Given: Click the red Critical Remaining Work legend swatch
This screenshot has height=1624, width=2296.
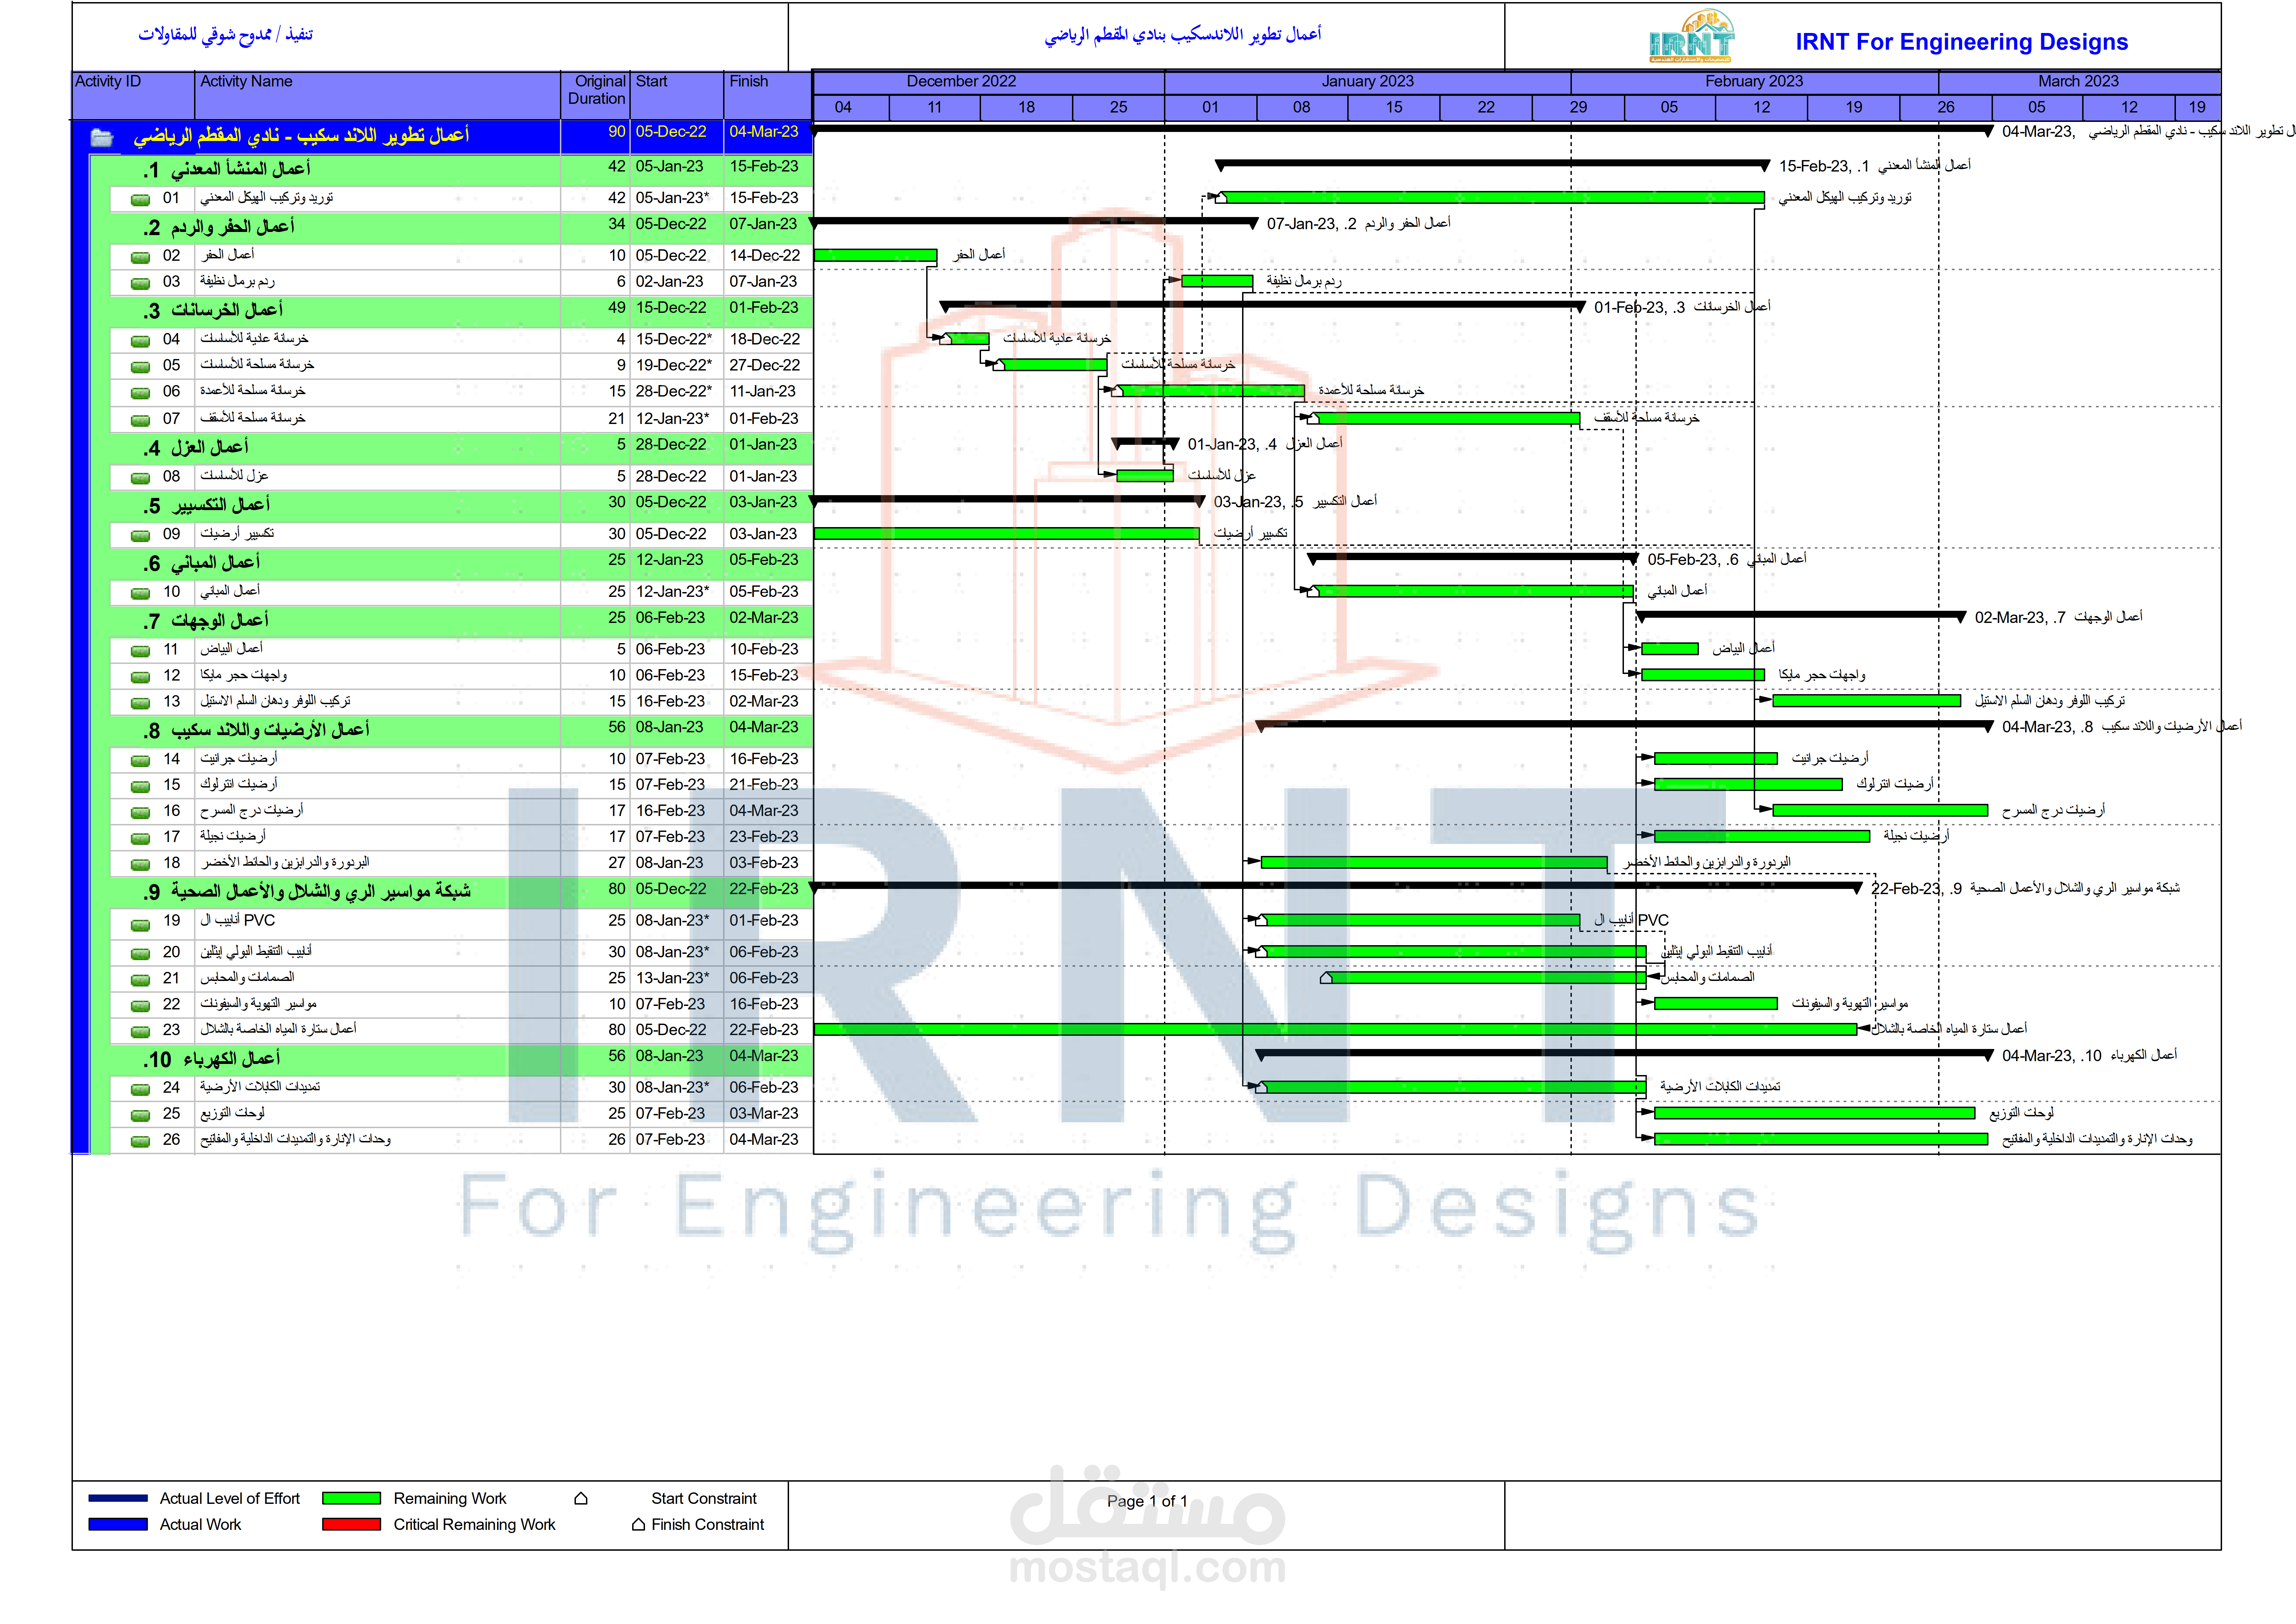Looking at the screenshot, I should pyautogui.click(x=351, y=1524).
